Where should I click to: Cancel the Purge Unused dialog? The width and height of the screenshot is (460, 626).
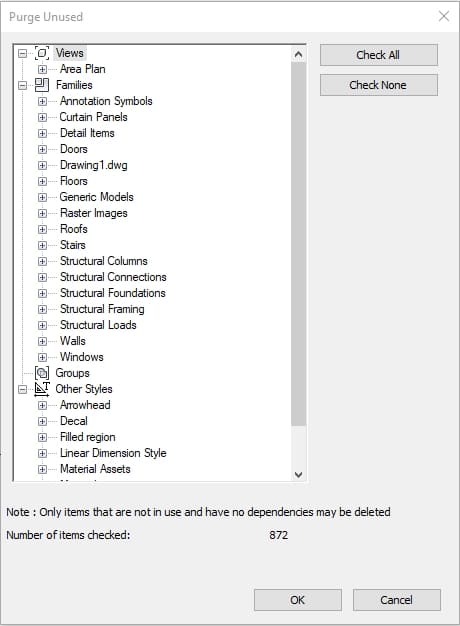[x=397, y=600]
